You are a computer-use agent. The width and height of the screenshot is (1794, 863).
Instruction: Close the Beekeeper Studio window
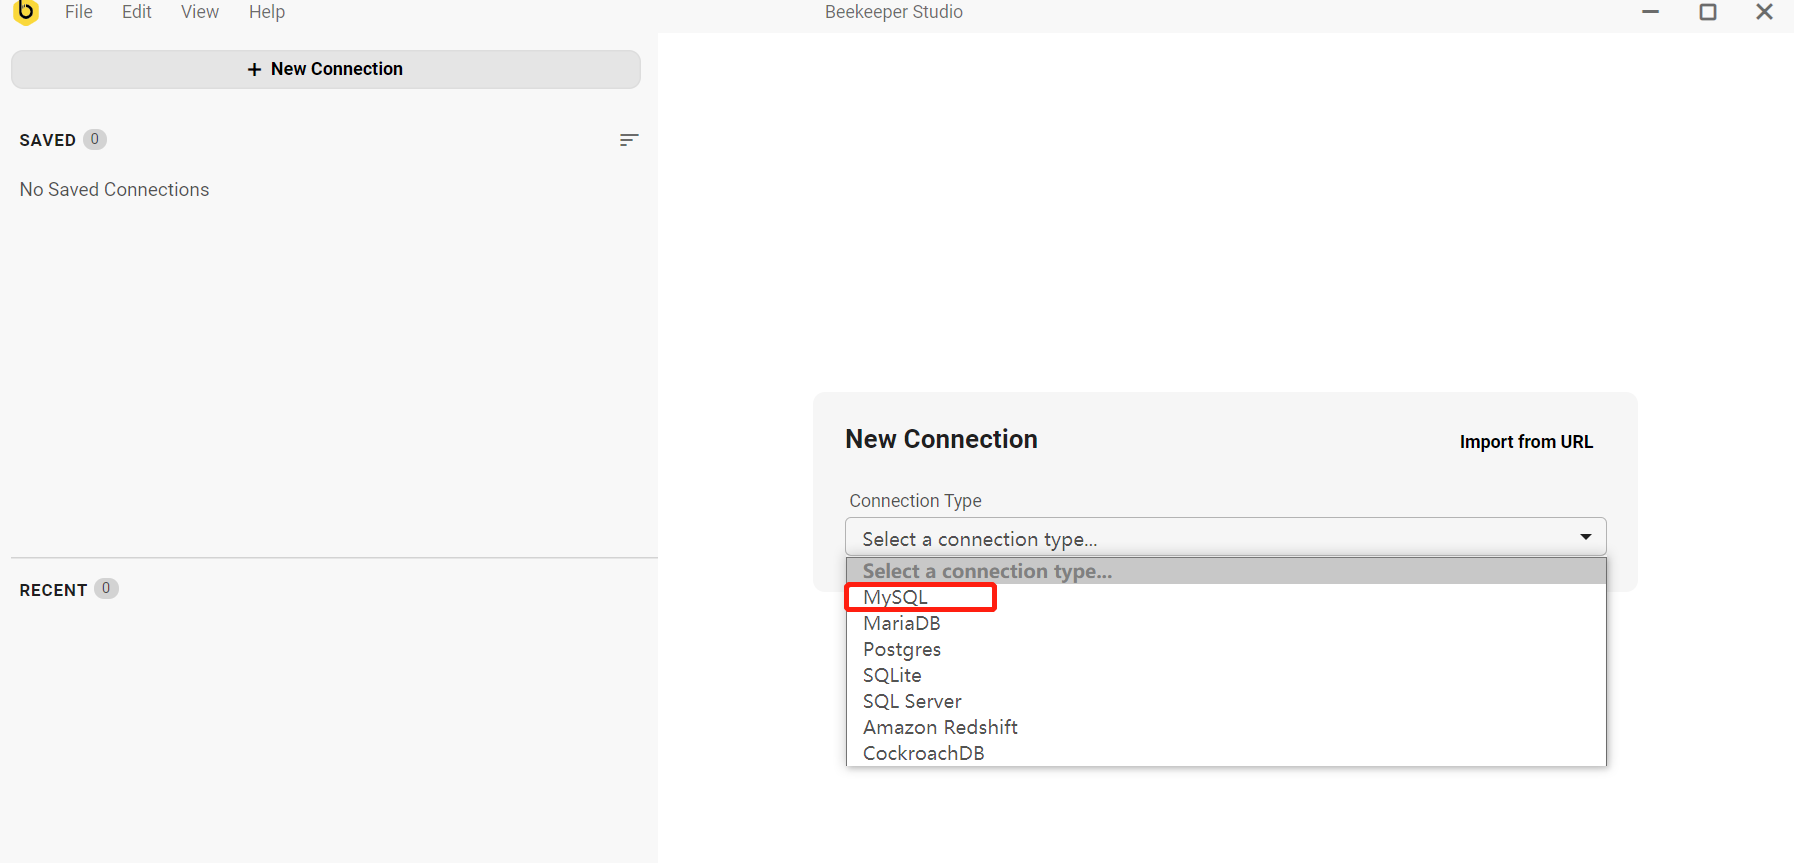tap(1765, 12)
